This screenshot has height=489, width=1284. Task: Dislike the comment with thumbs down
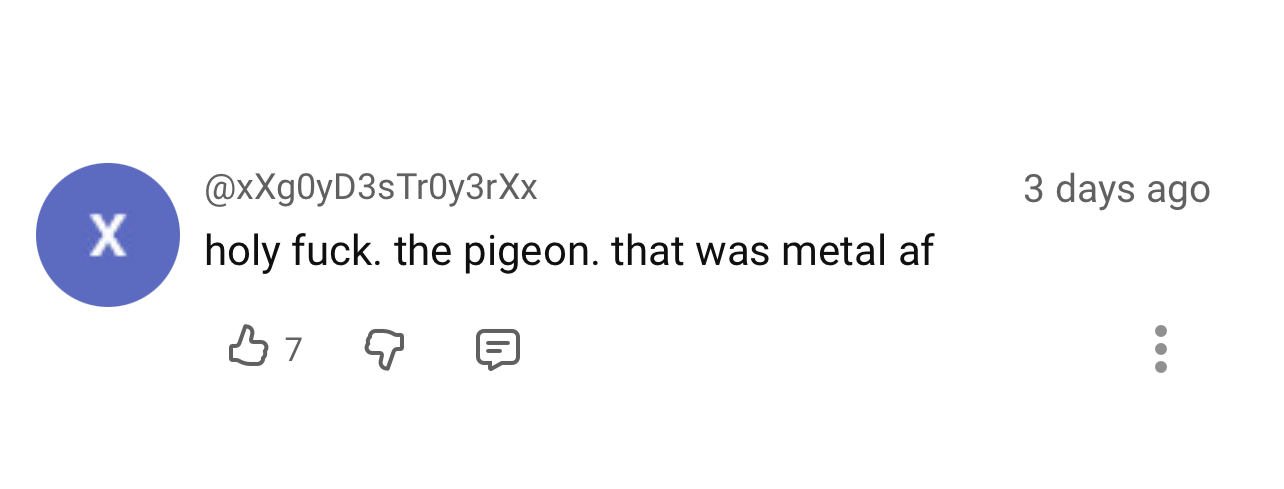tap(384, 349)
